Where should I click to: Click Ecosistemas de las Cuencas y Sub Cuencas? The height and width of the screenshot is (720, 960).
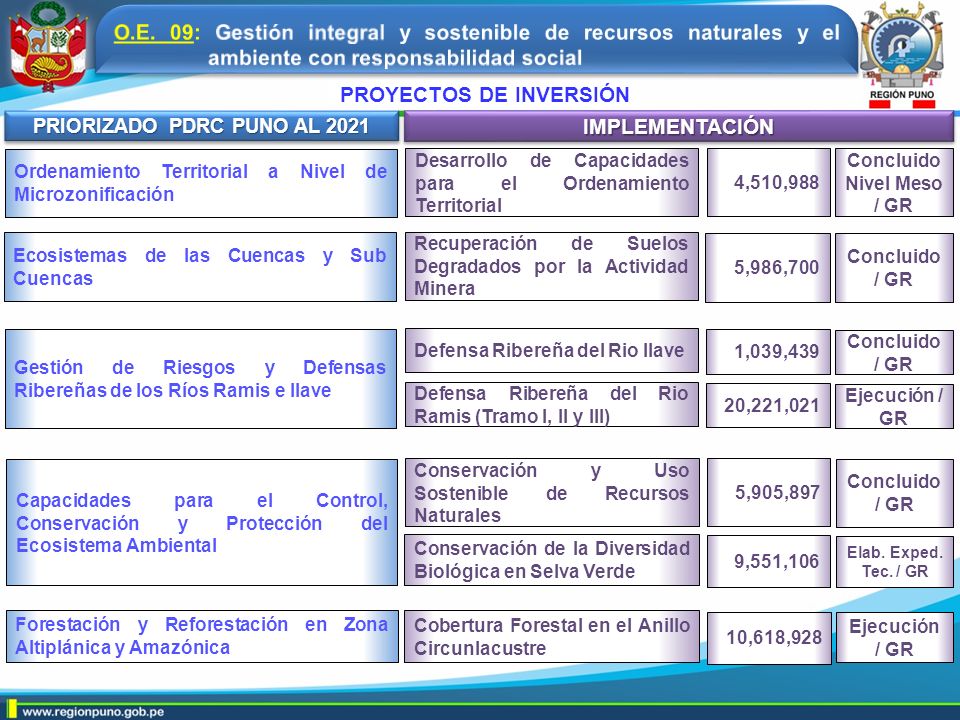200,267
